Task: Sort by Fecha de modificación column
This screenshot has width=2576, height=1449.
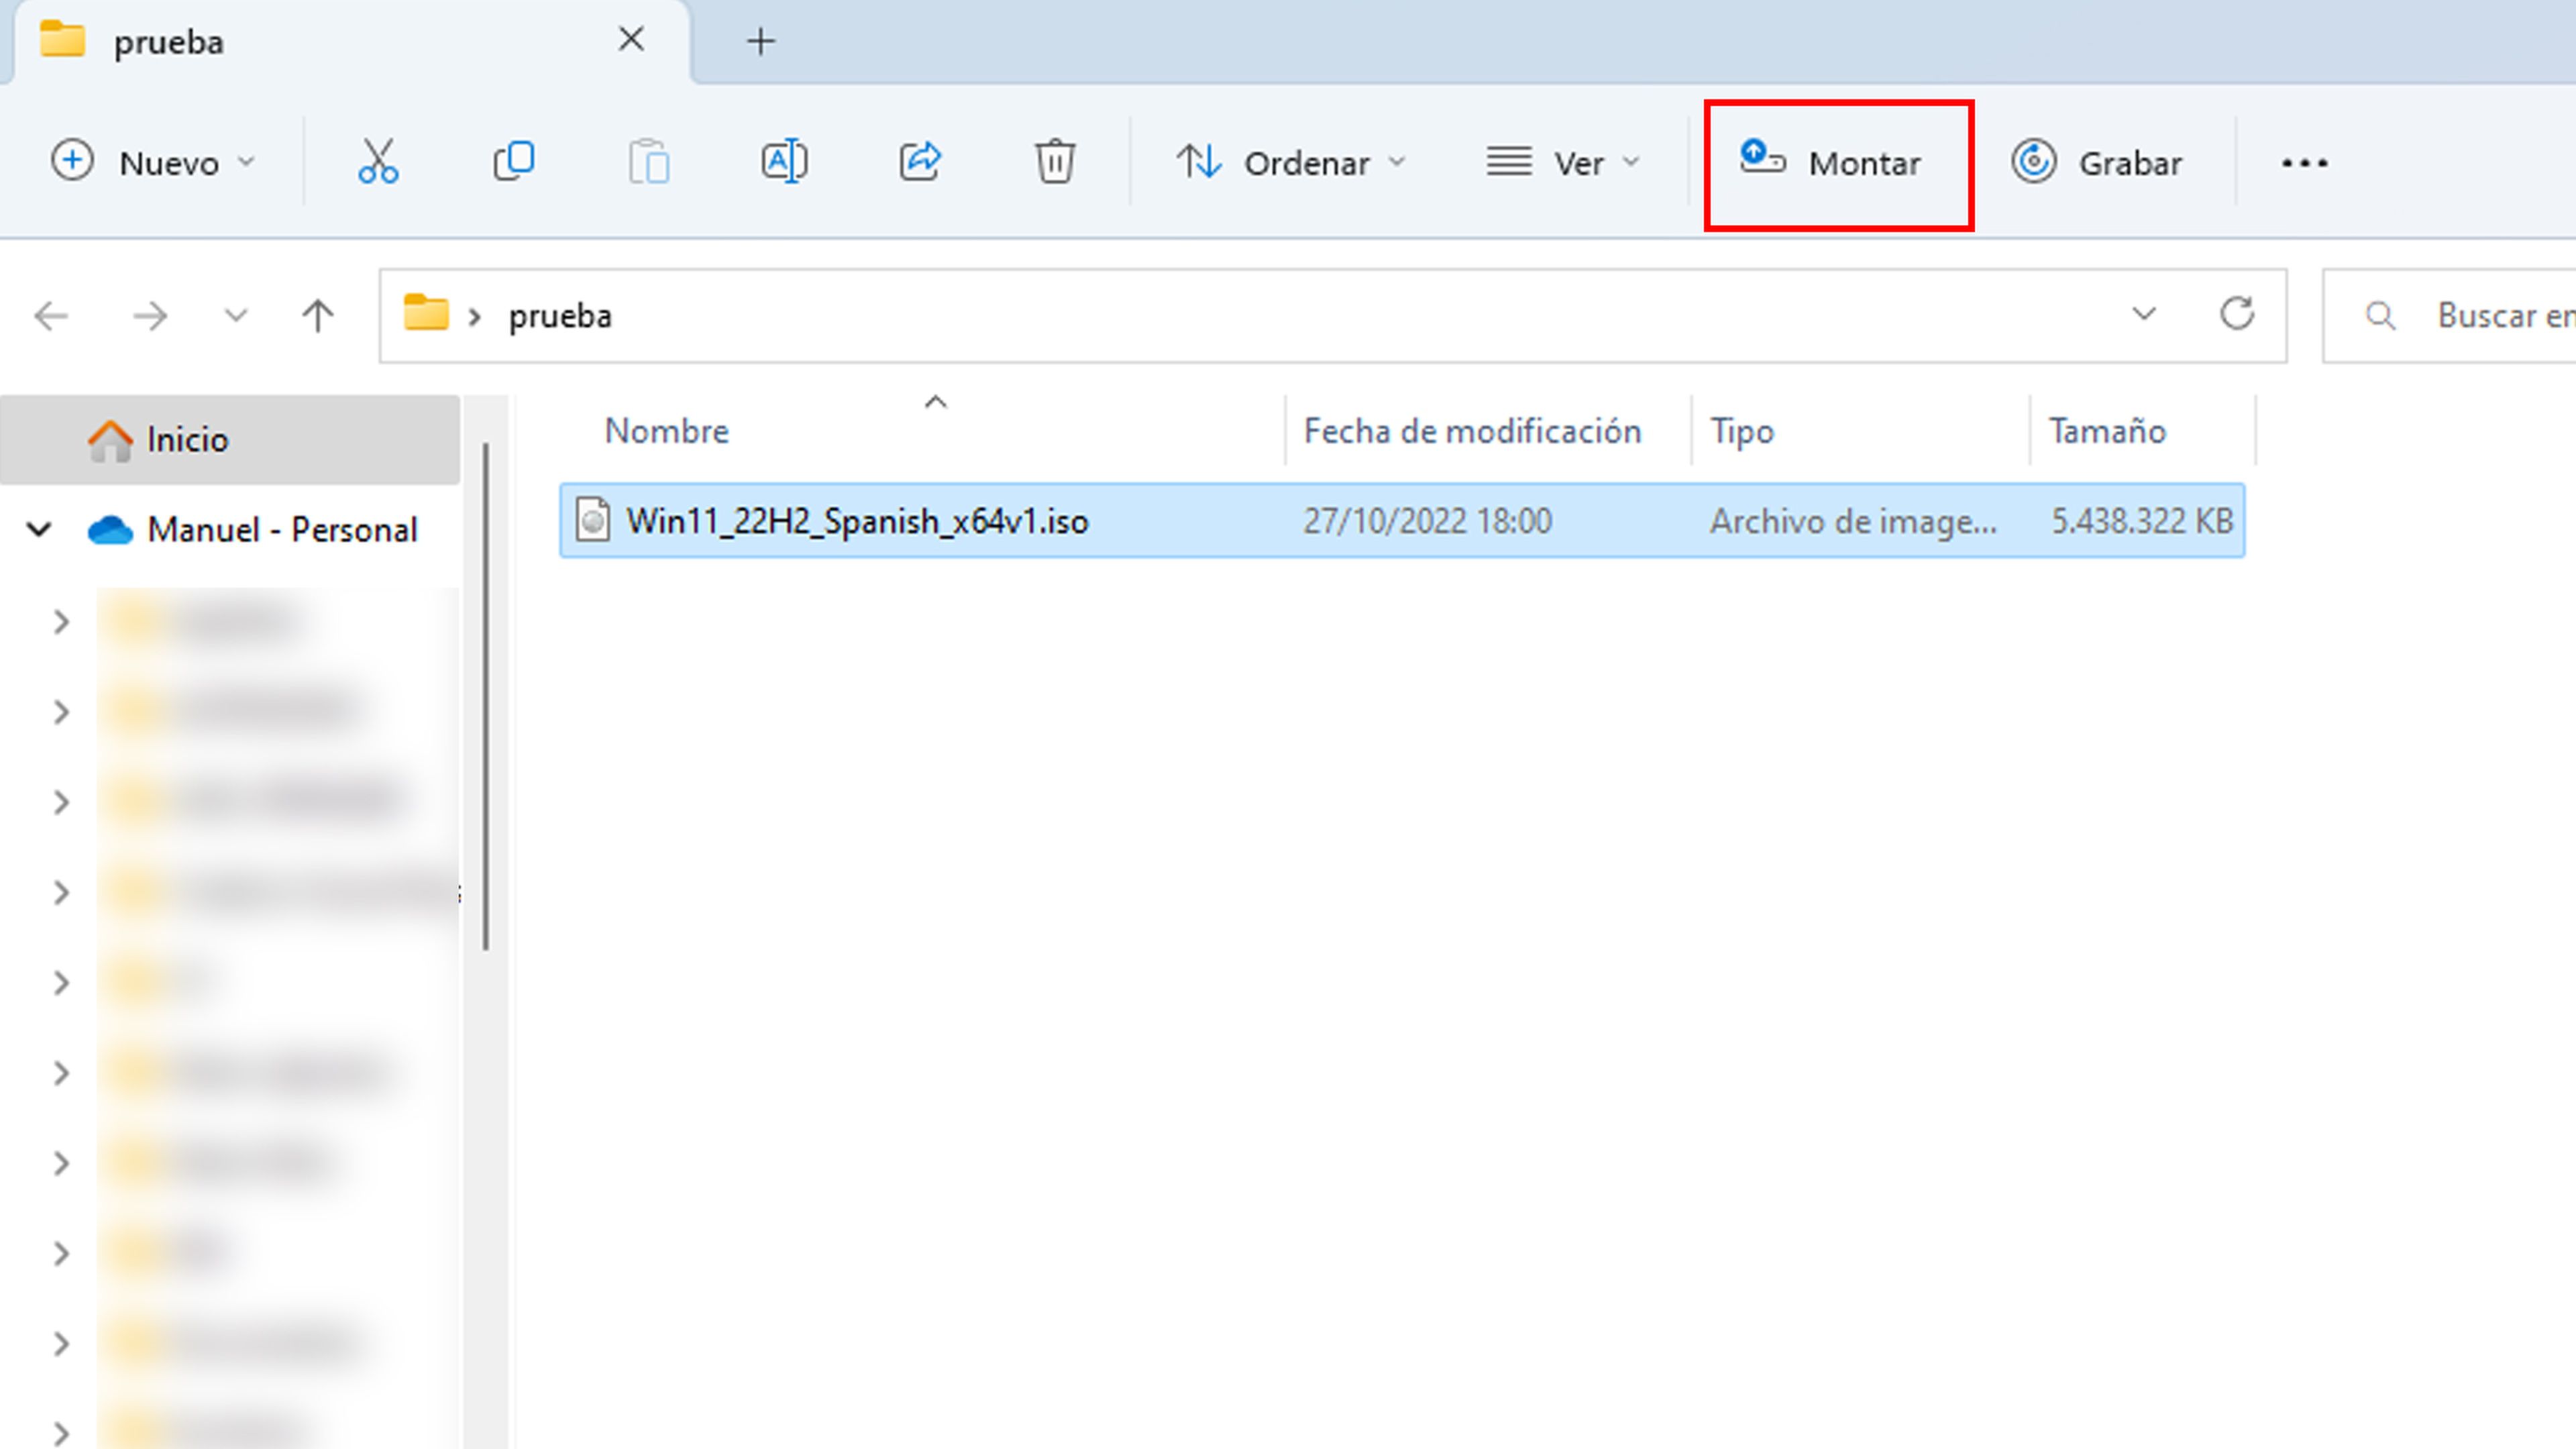Action: (1472, 431)
